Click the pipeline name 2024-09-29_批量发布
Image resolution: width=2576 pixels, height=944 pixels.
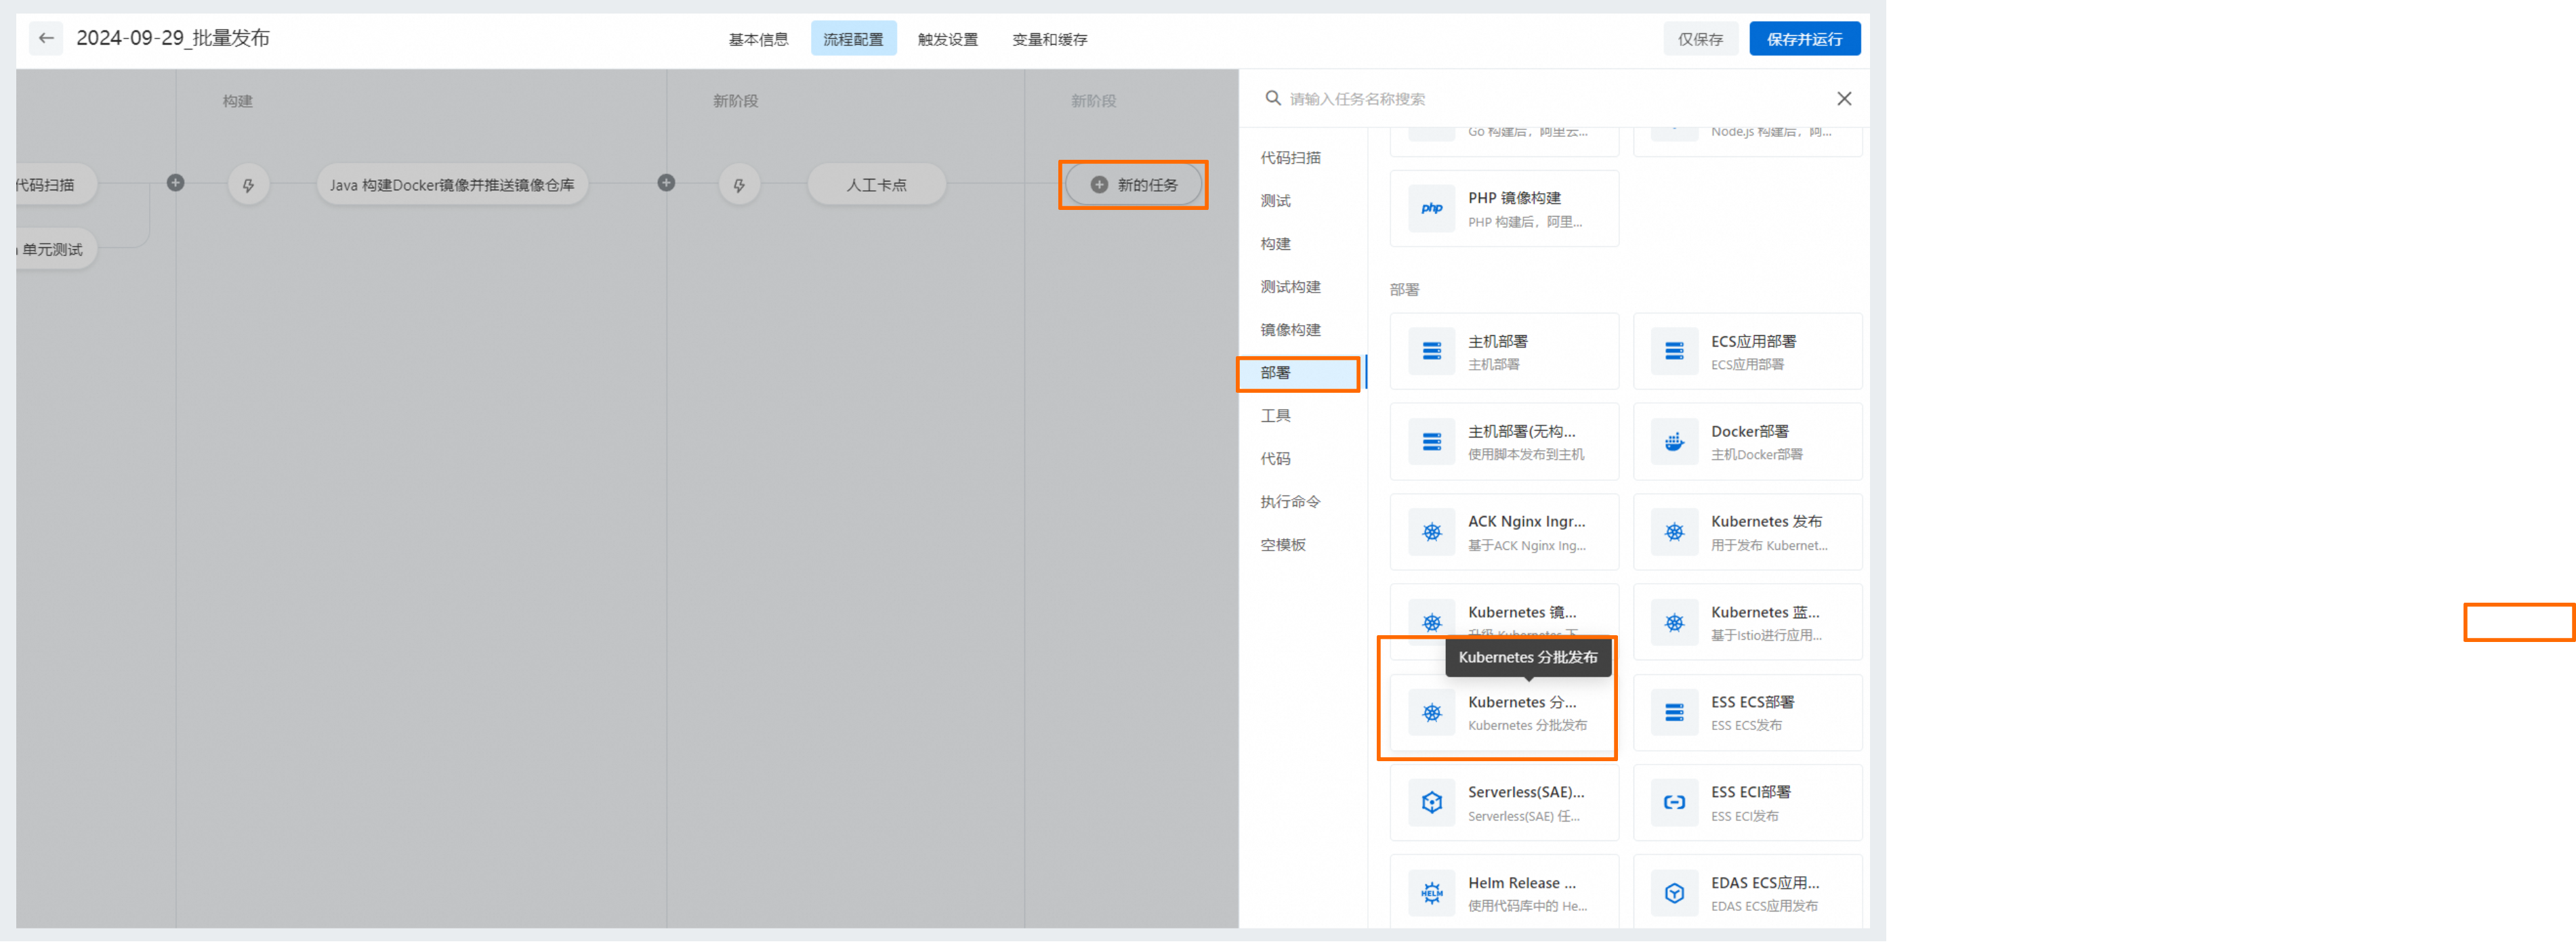pyautogui.click(x=173, y=38)
